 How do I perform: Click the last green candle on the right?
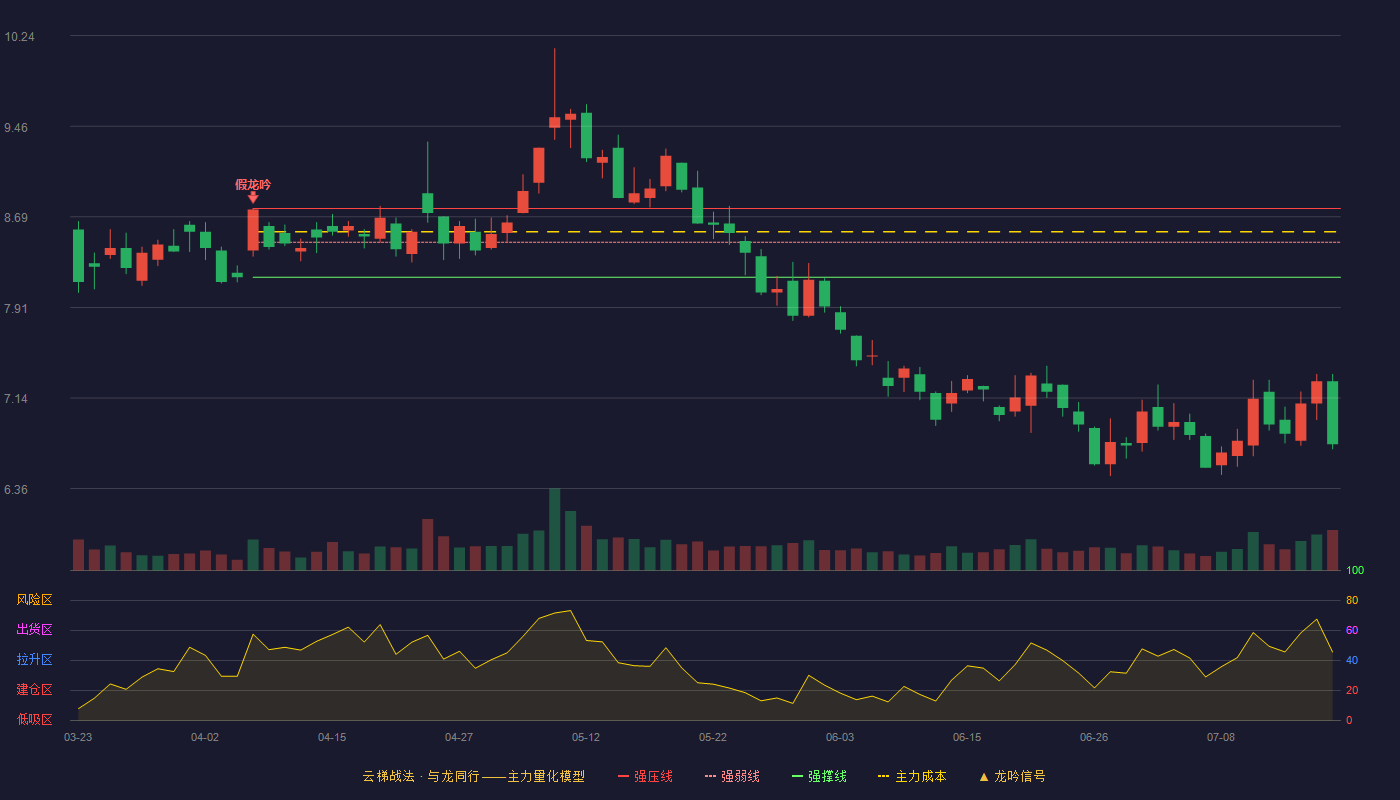[1332, 412]
